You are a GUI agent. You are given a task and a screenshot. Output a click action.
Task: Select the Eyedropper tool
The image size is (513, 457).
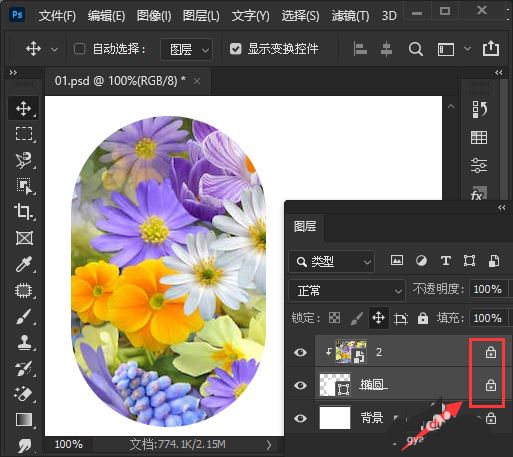[24, 264]
